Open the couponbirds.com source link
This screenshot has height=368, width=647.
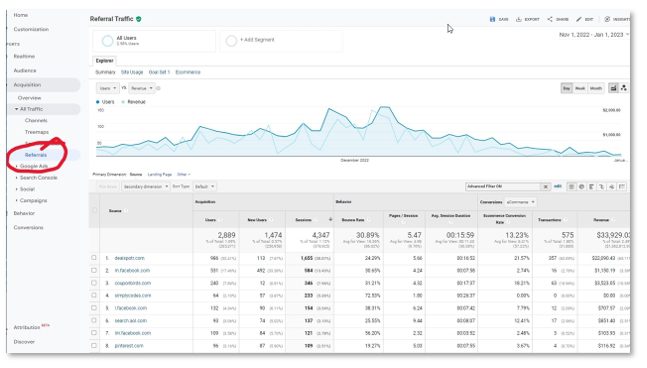(x=133, y=283)
